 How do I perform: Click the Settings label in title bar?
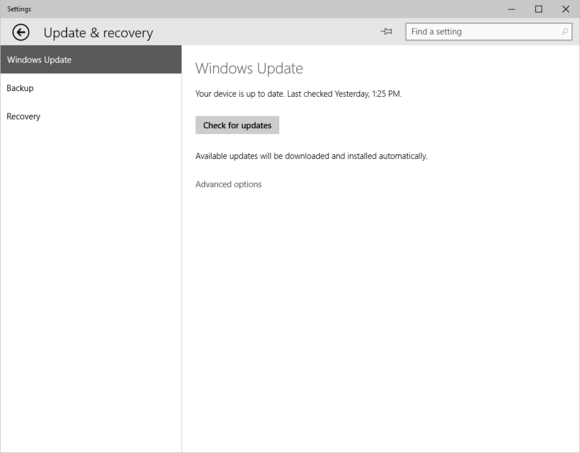(x=19, y=9)
